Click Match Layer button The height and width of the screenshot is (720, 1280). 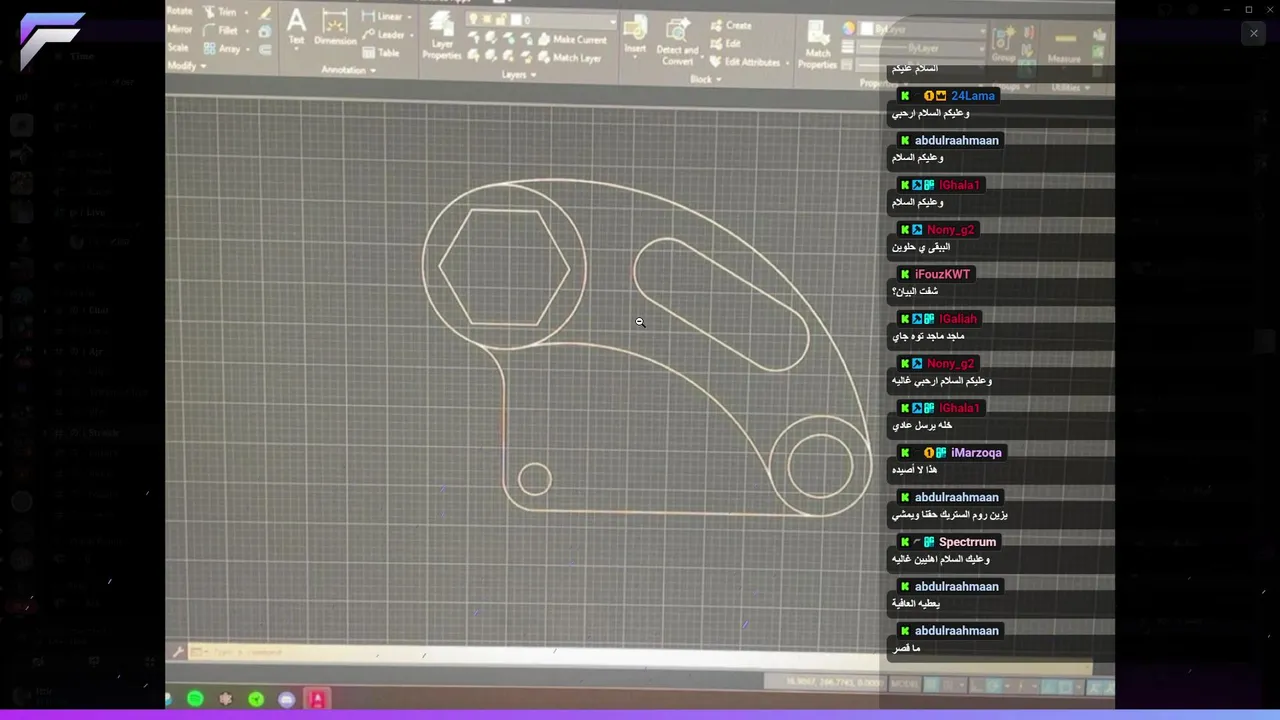point(568,58)
